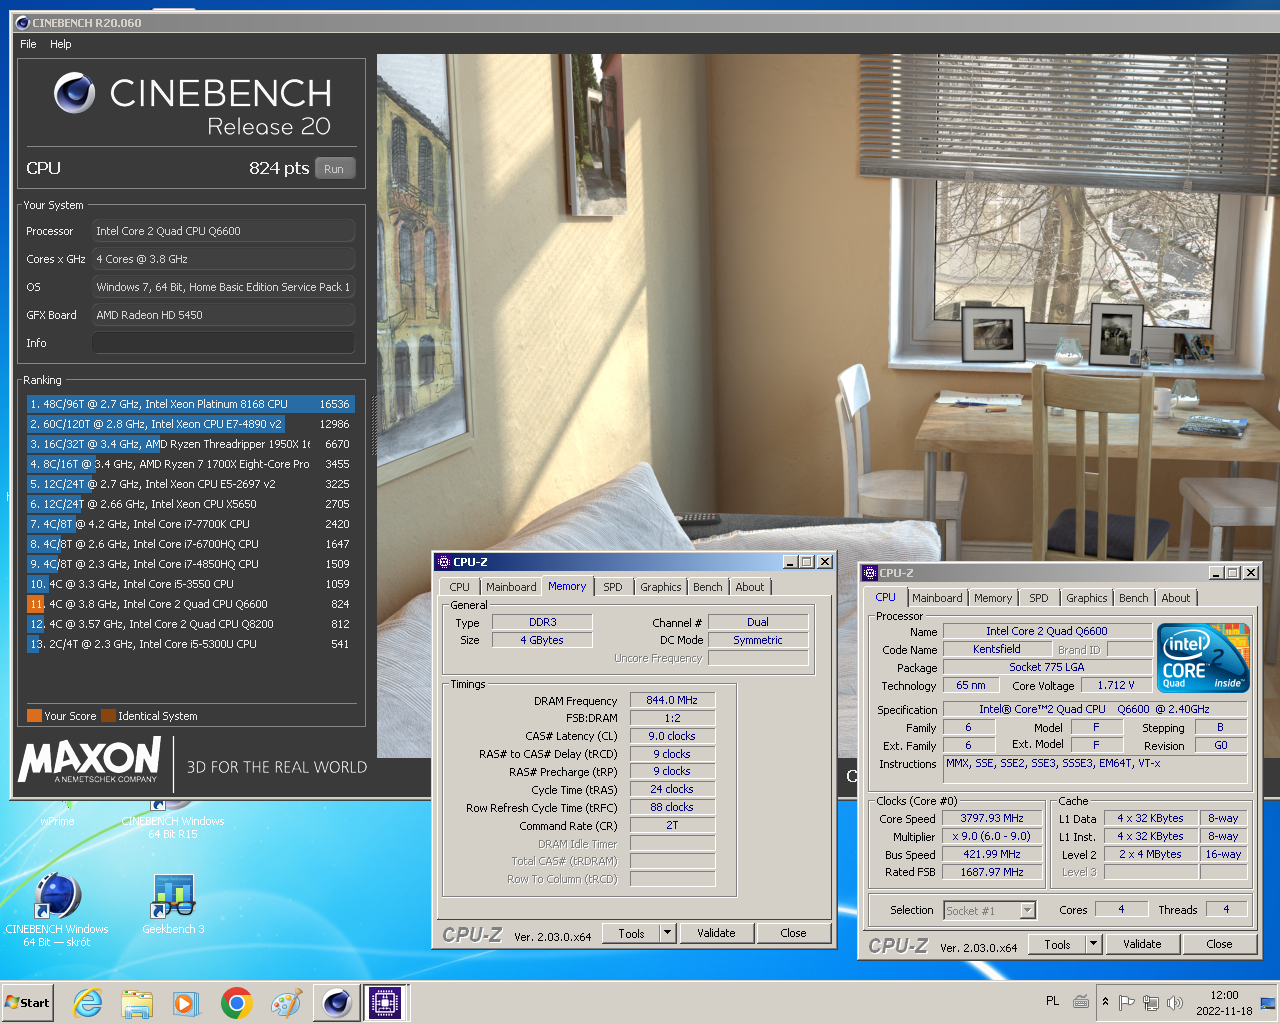Image resolution: width=1280 pixels, height=1024 pixels.
Task: Open the network status tray icon
Action: (x=1151, y=1002)
